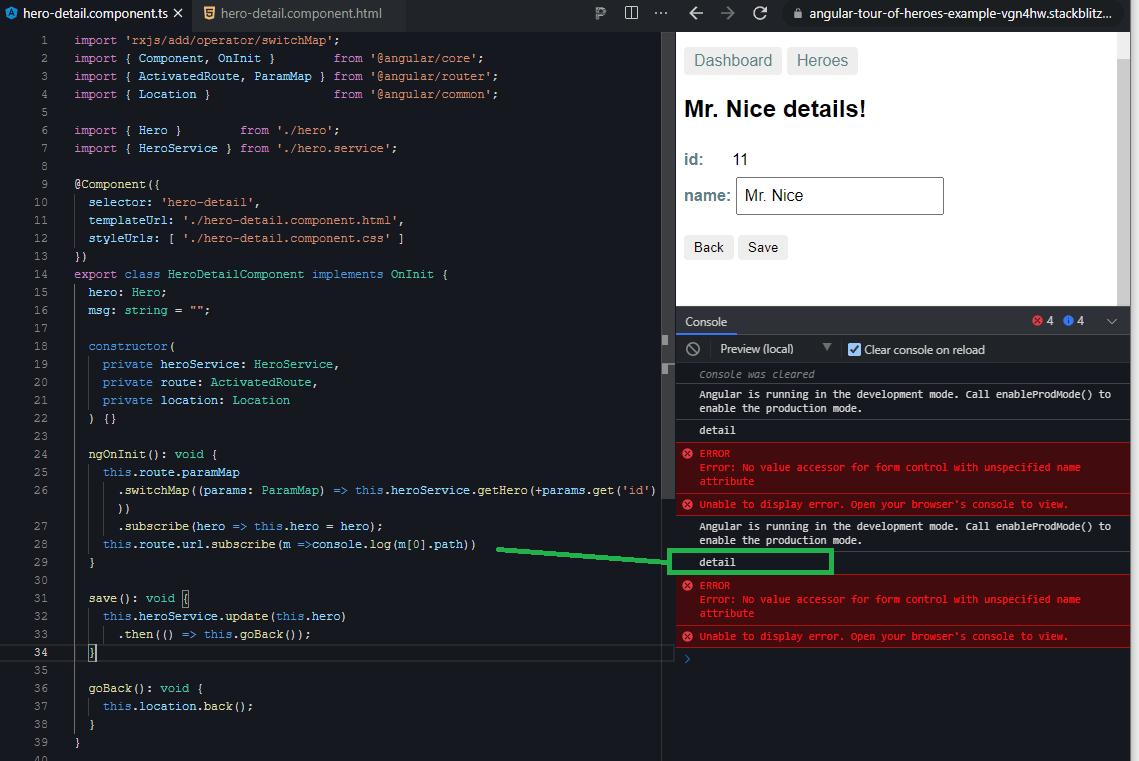Click inside the hero name input field
The image size is (1139, 761).
pyautogui.click(x=840, y=196)
